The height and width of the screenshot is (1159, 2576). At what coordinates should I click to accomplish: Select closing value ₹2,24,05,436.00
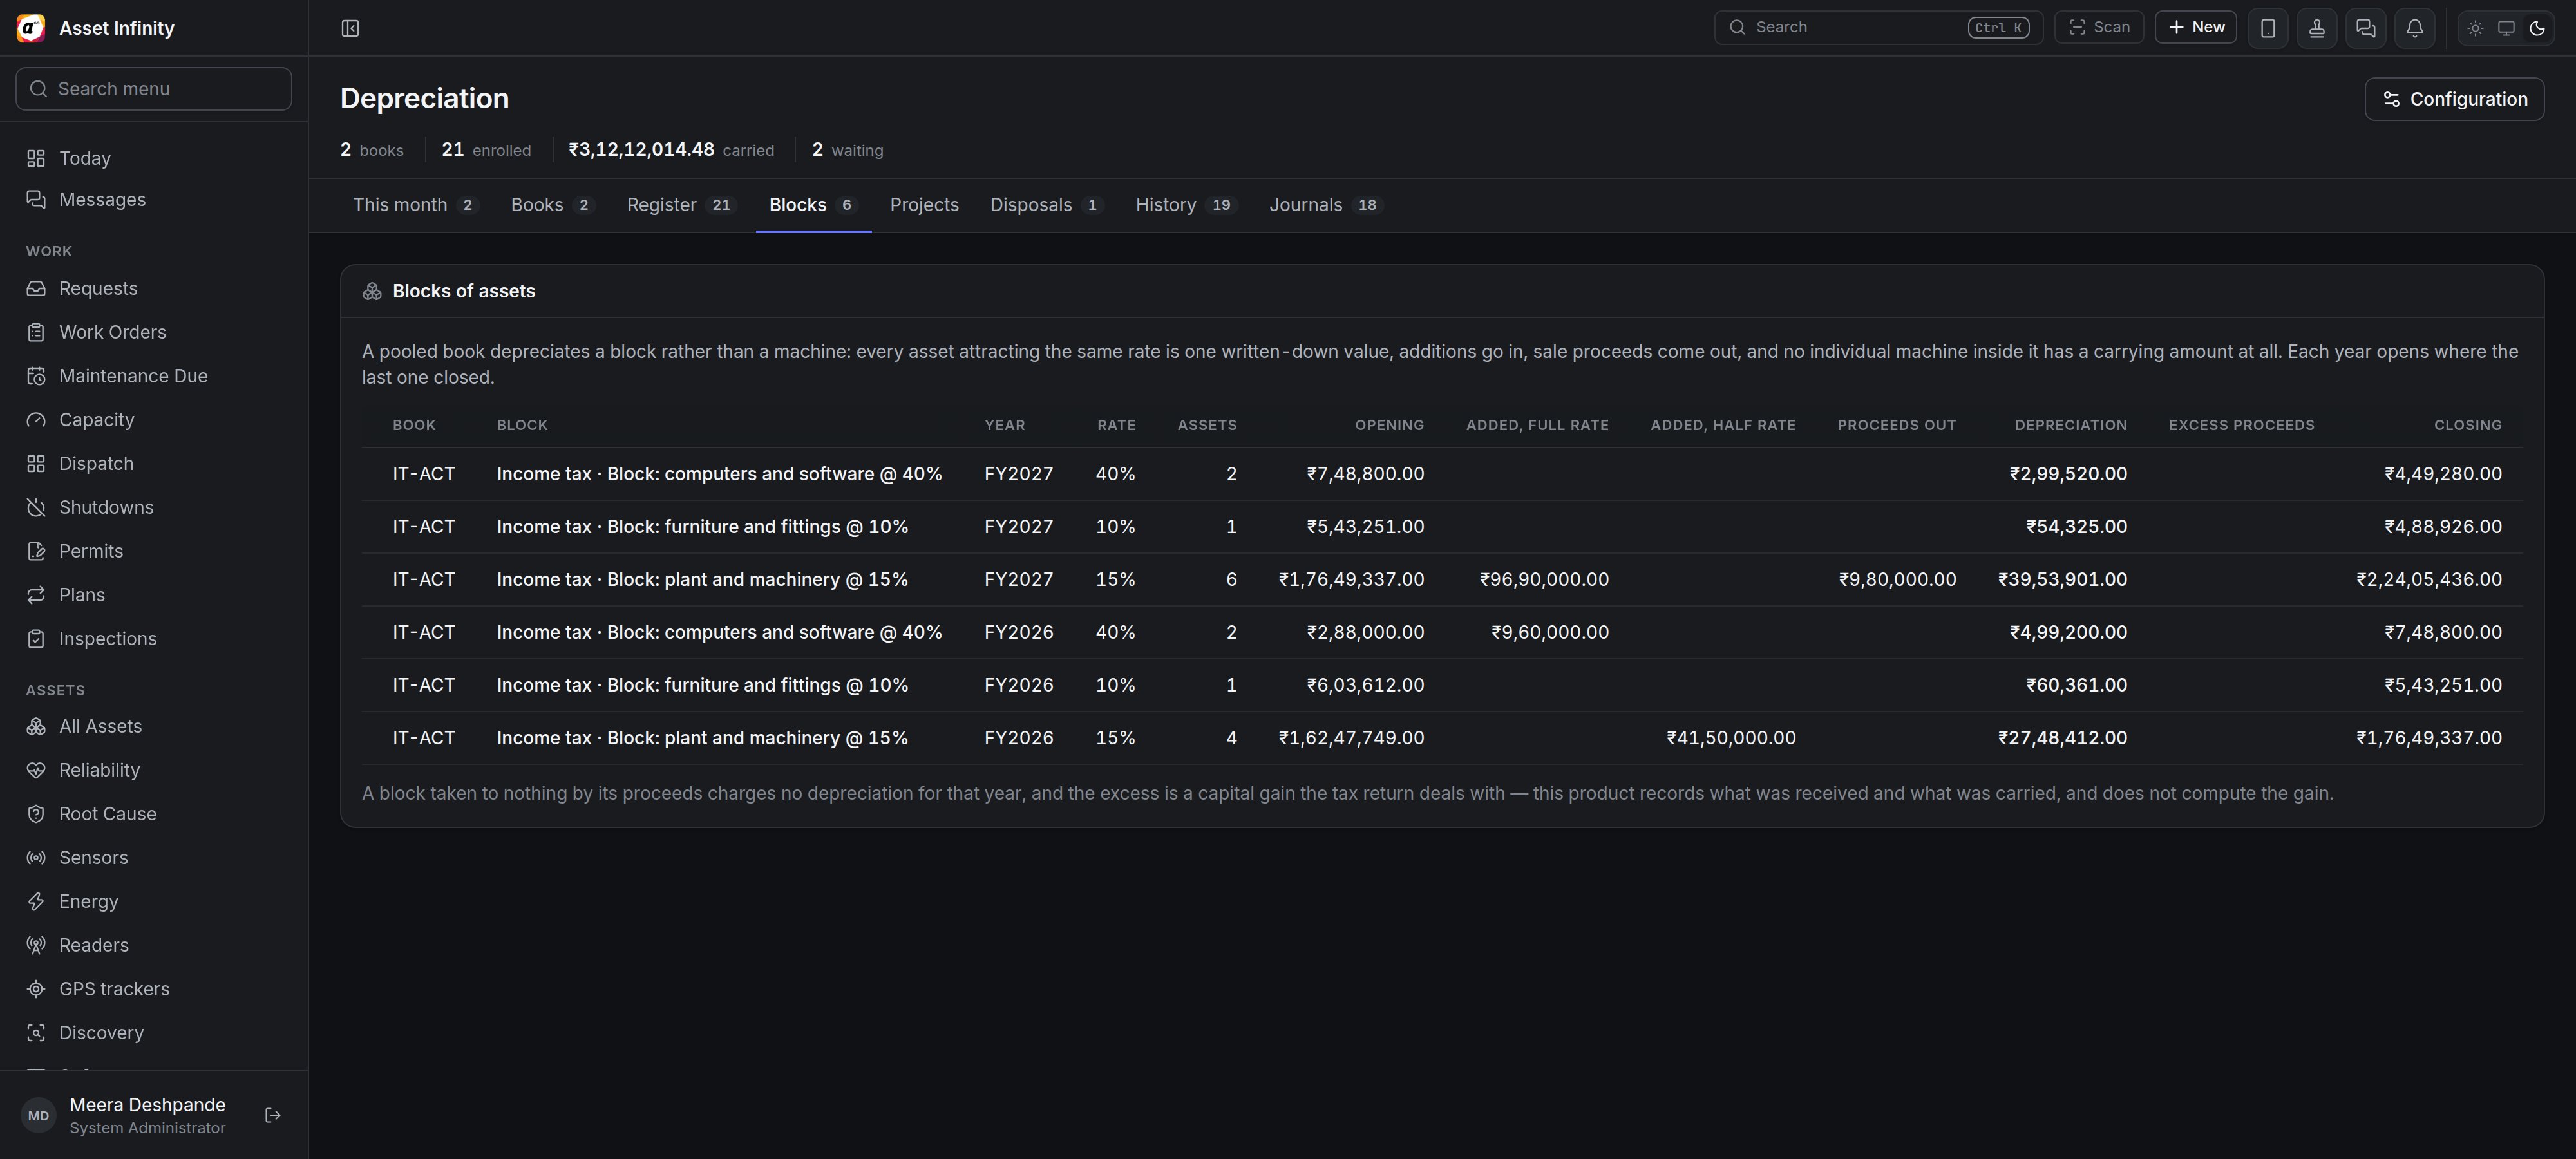pos(2428,580)
